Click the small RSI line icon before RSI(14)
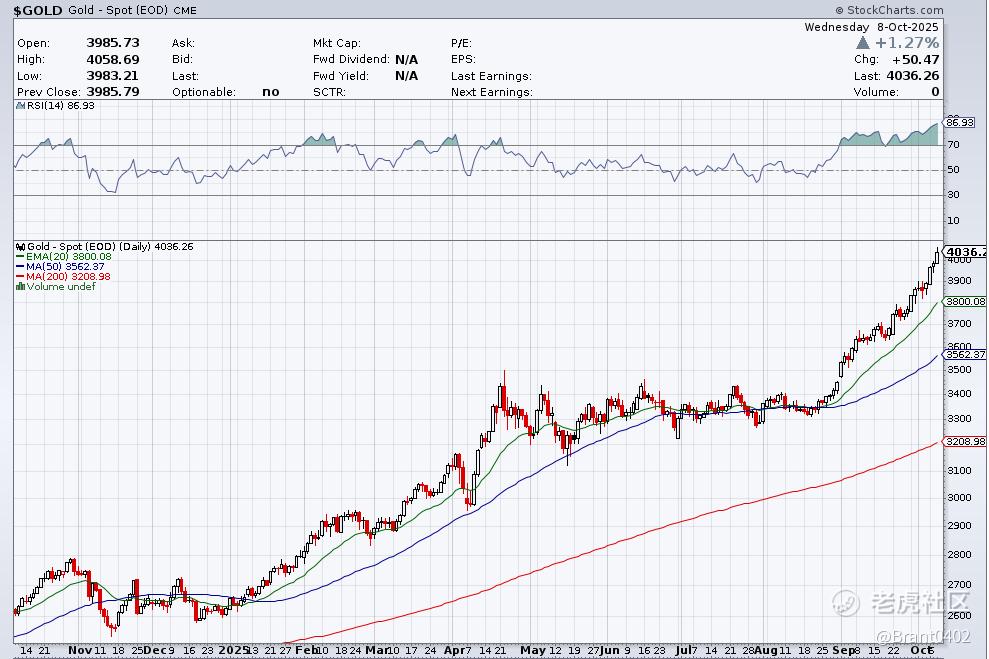 (20, 105)
